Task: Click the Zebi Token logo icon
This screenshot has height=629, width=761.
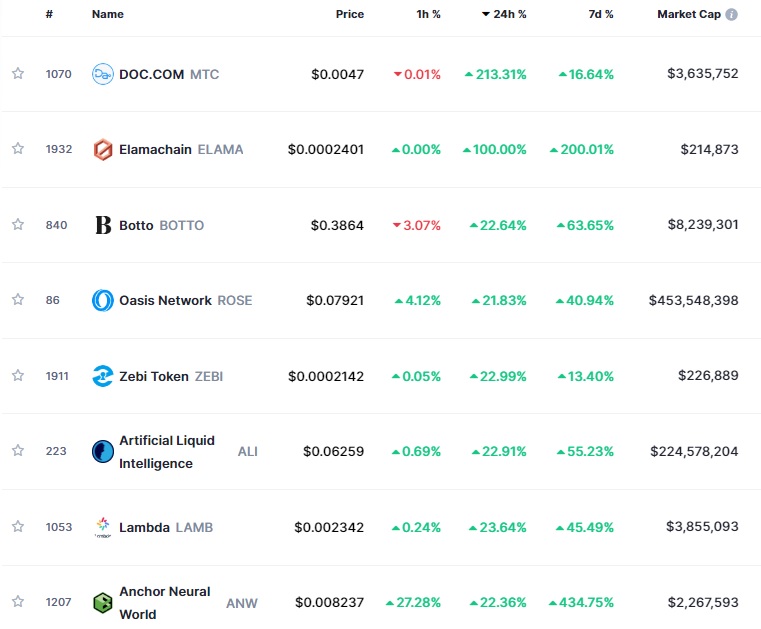Action: point(103,376)
